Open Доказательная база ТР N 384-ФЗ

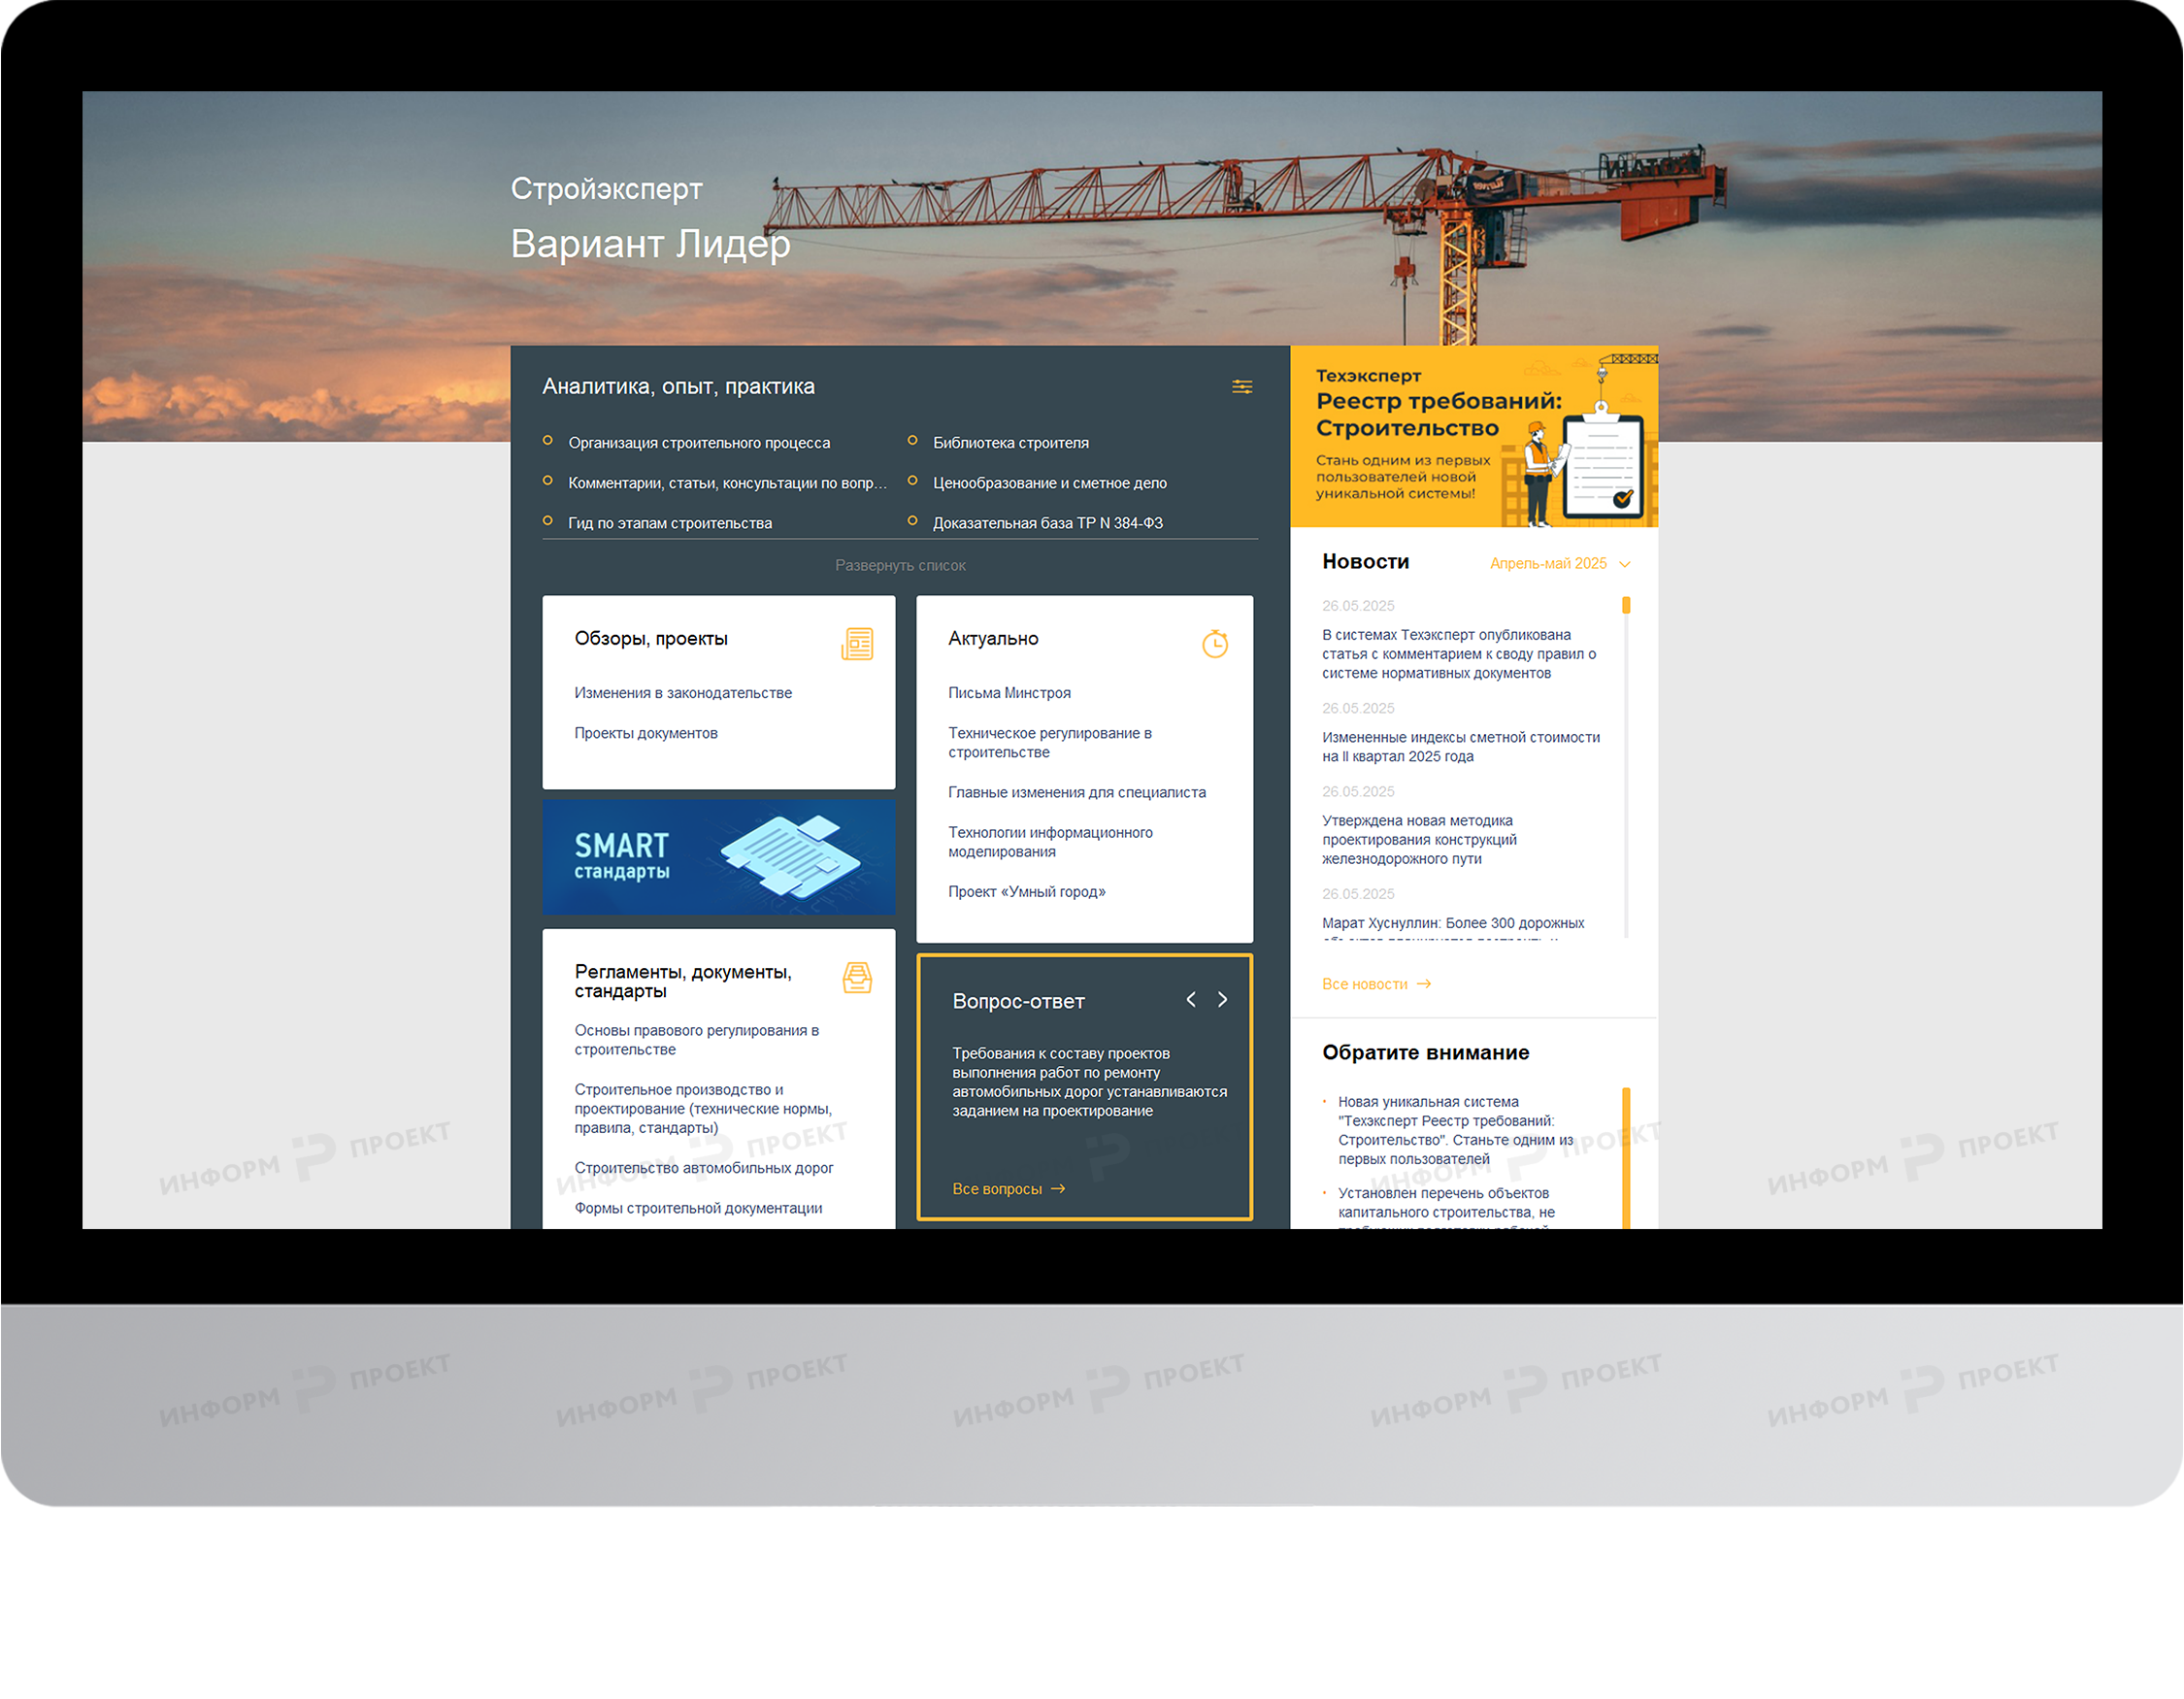click(x=1048, y=523)
